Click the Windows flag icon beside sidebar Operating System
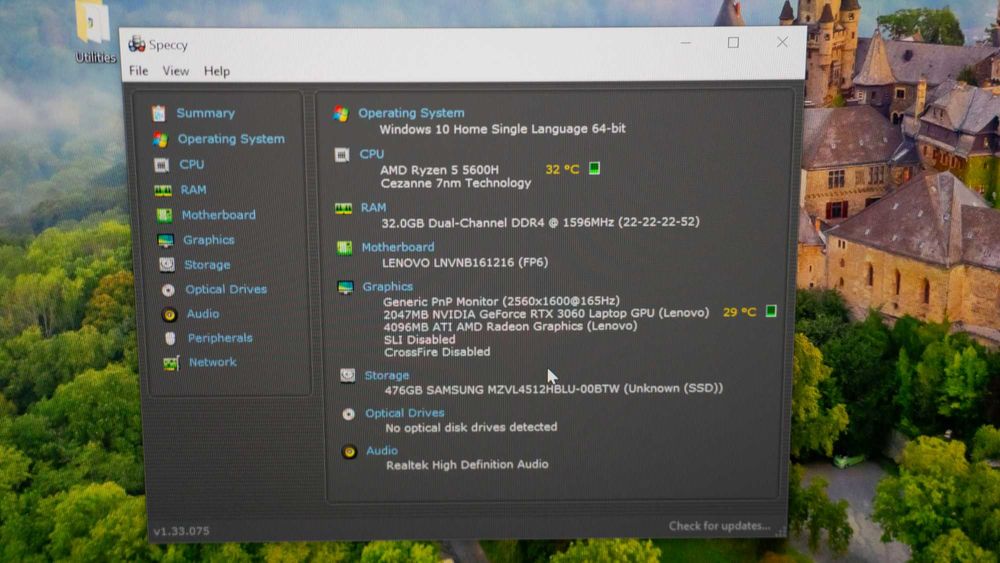The image size is (1000, 563). tap(160, 139)
